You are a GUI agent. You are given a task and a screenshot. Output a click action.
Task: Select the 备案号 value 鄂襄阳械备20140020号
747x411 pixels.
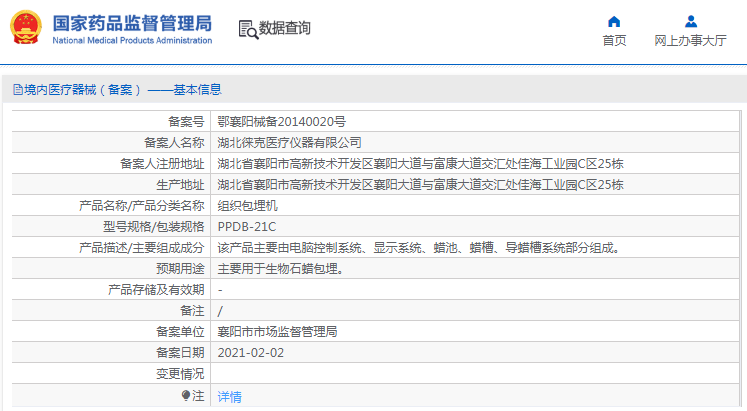click(282, 121)
